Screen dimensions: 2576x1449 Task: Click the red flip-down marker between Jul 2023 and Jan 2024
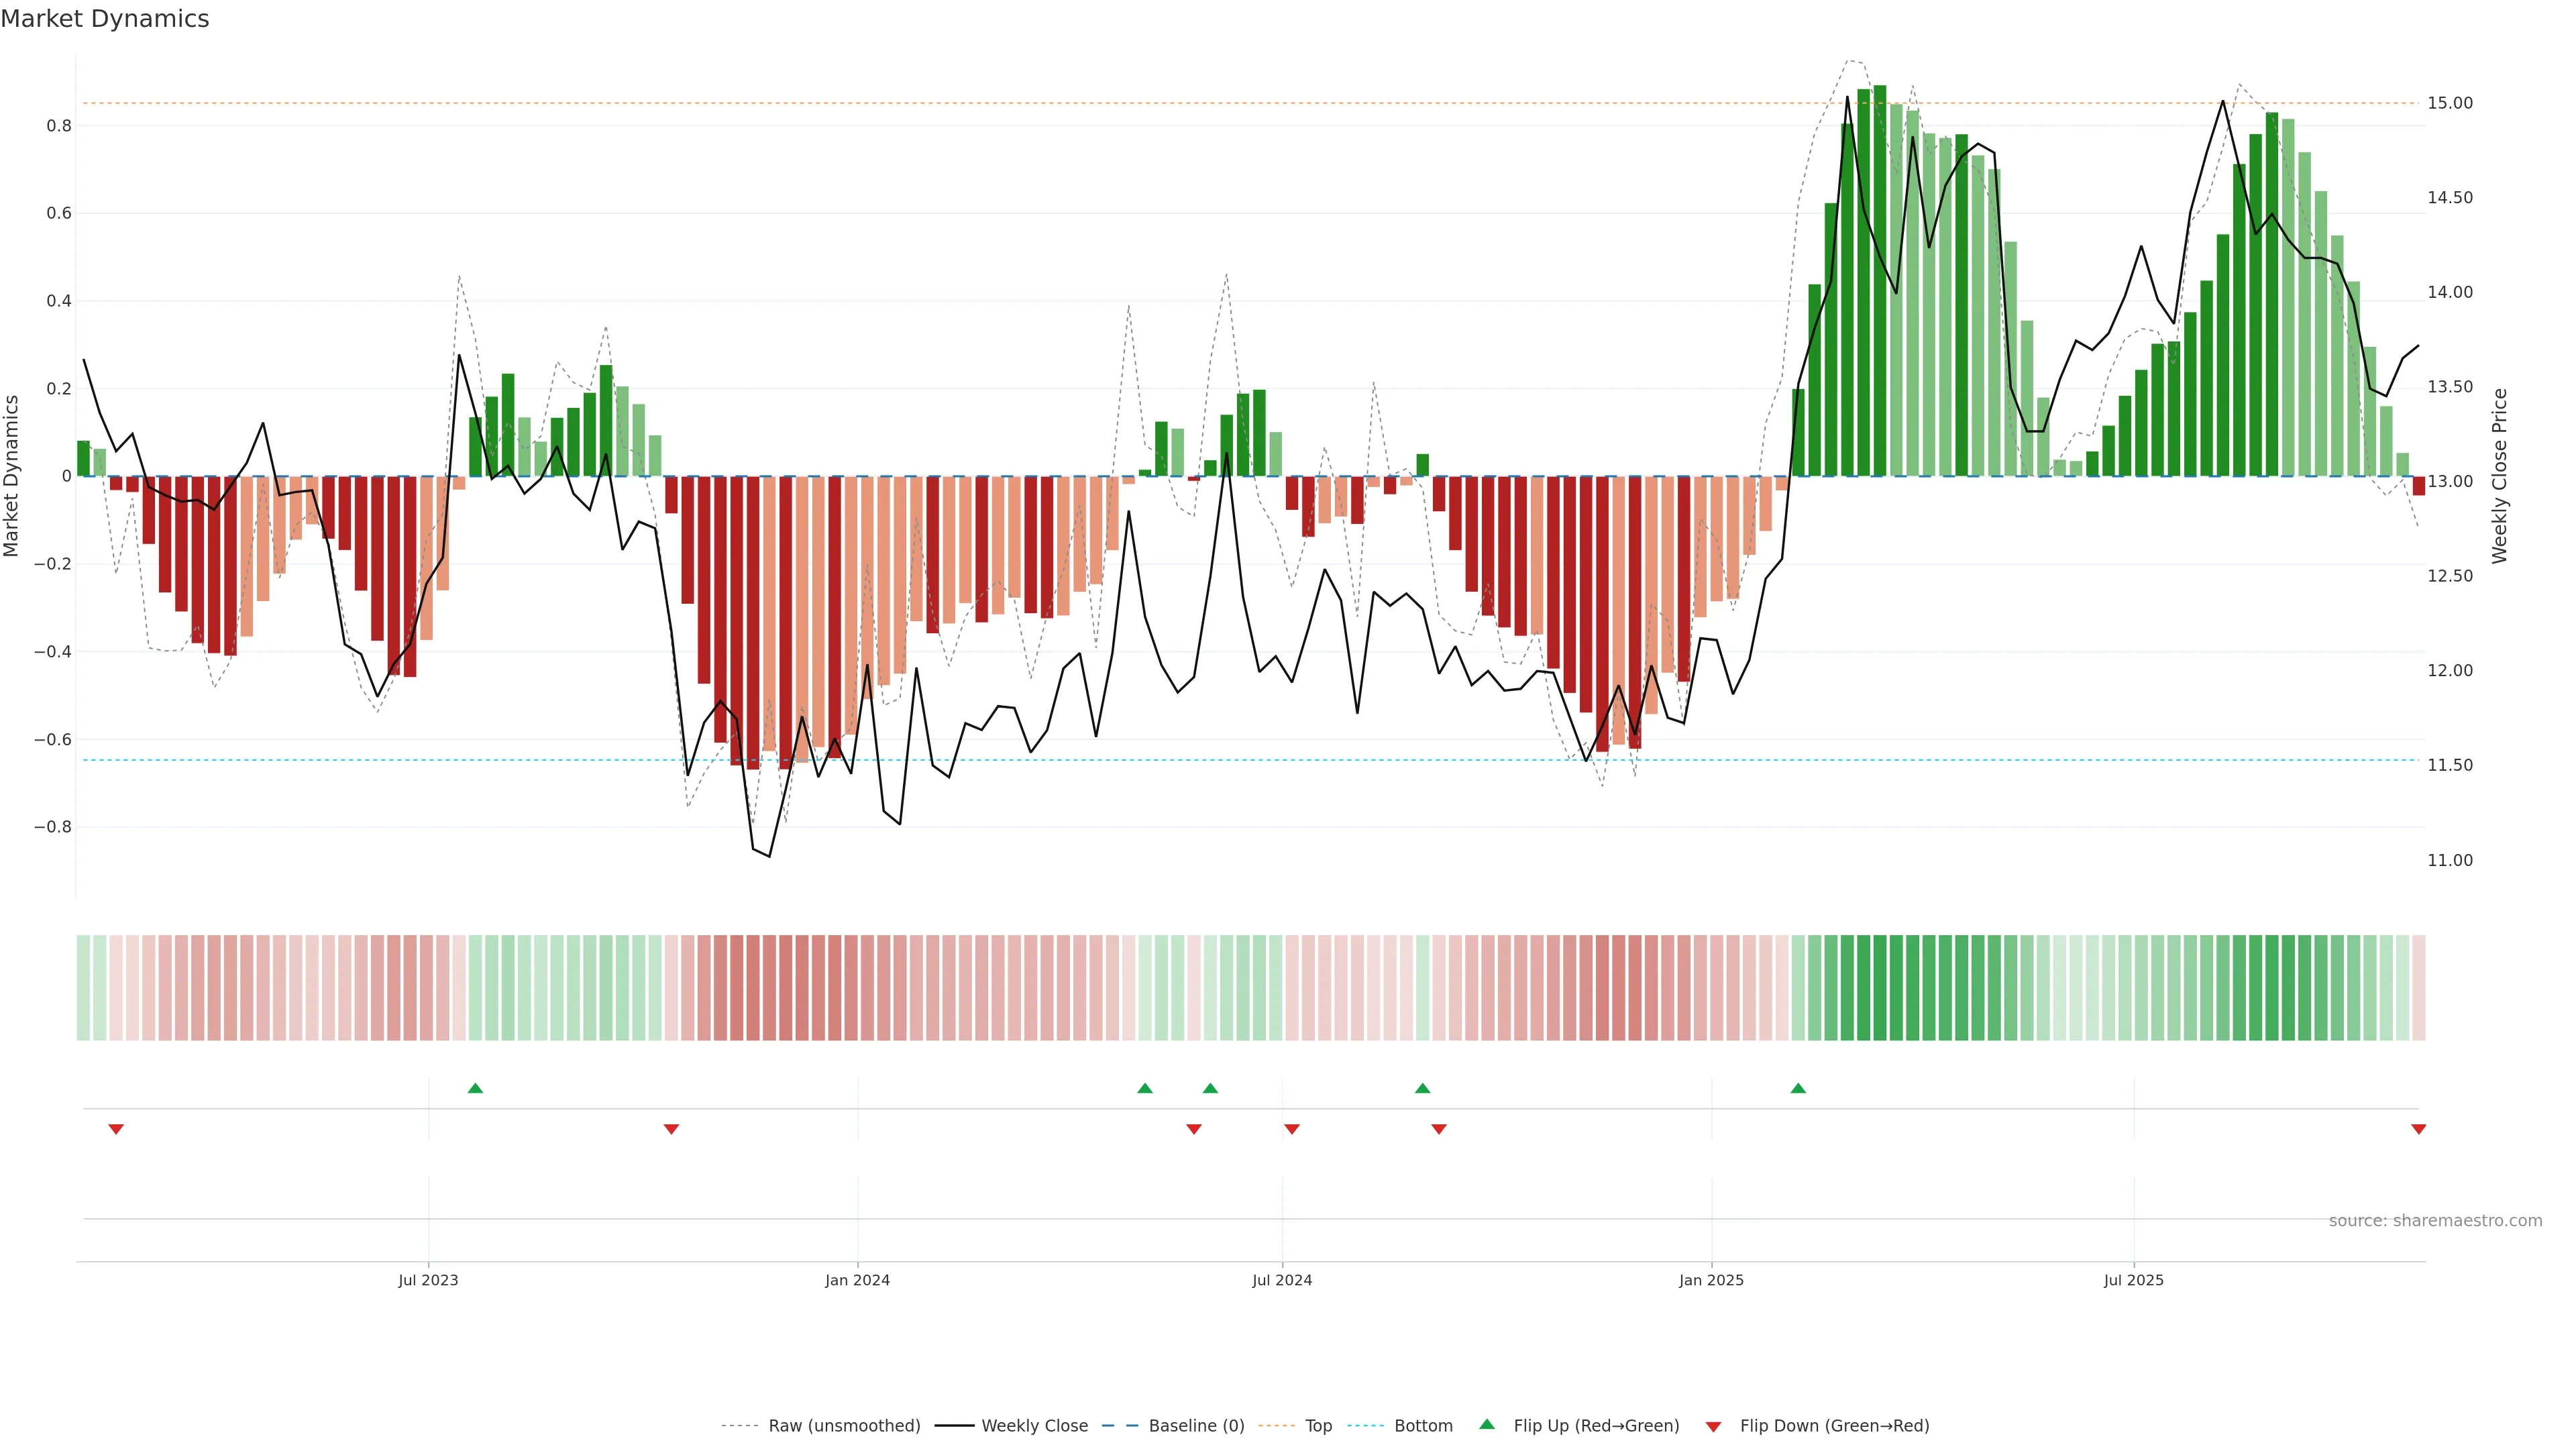pos(671,1129)
